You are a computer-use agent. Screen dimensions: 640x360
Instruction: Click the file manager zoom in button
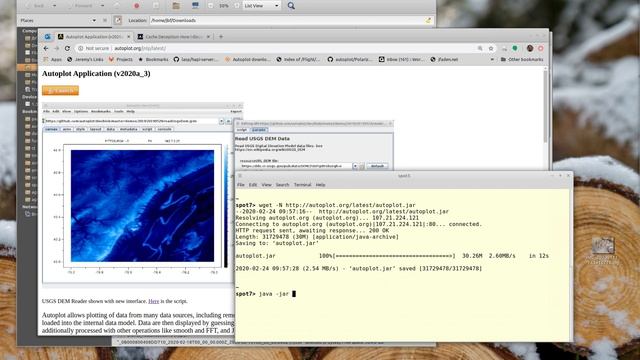point(238,6)
